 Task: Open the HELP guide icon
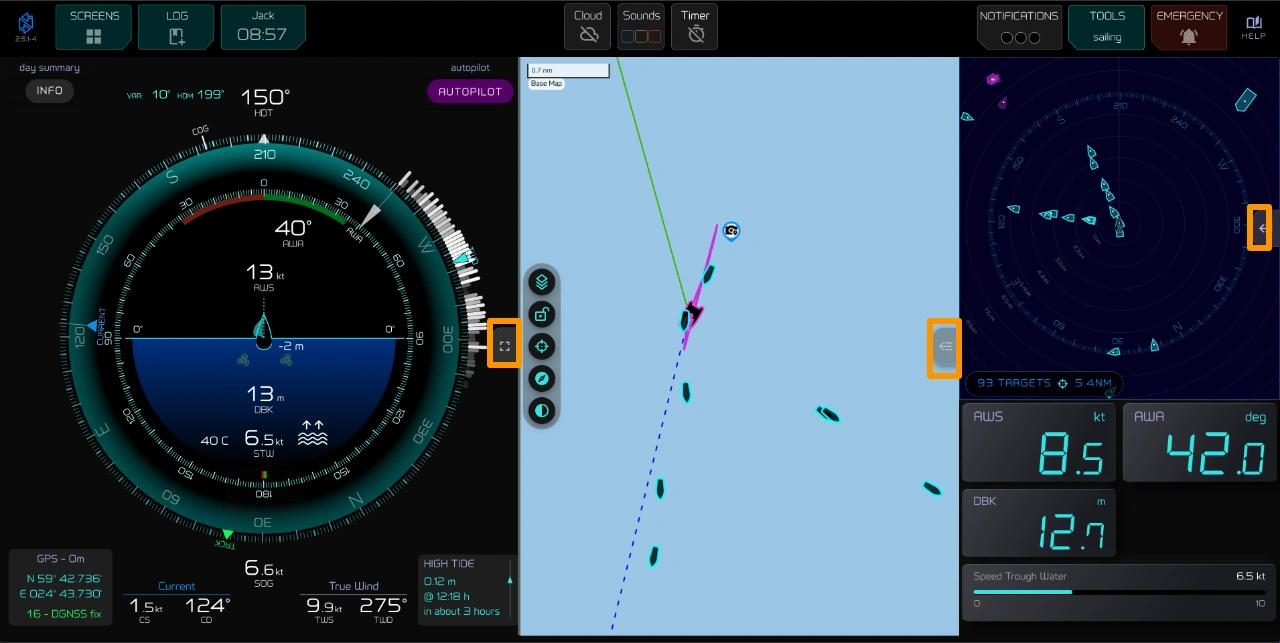click(1253, 27)
